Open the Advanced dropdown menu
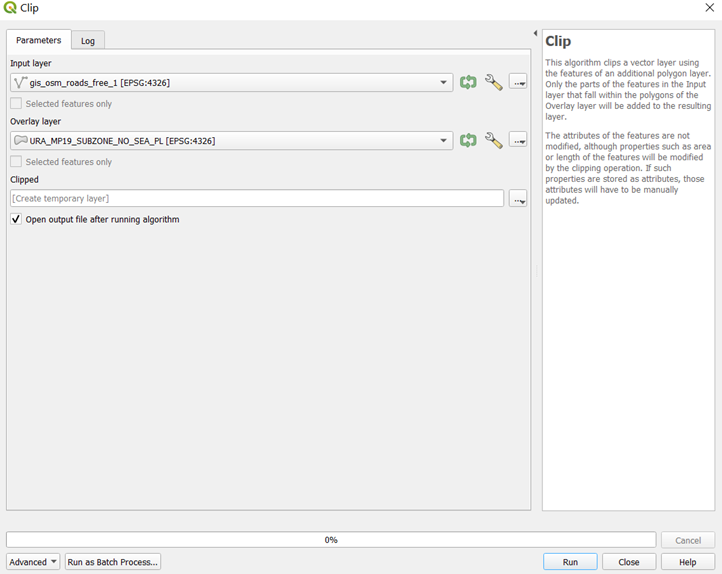The width and height of the screenshot is (722, 574). point(33,562)
